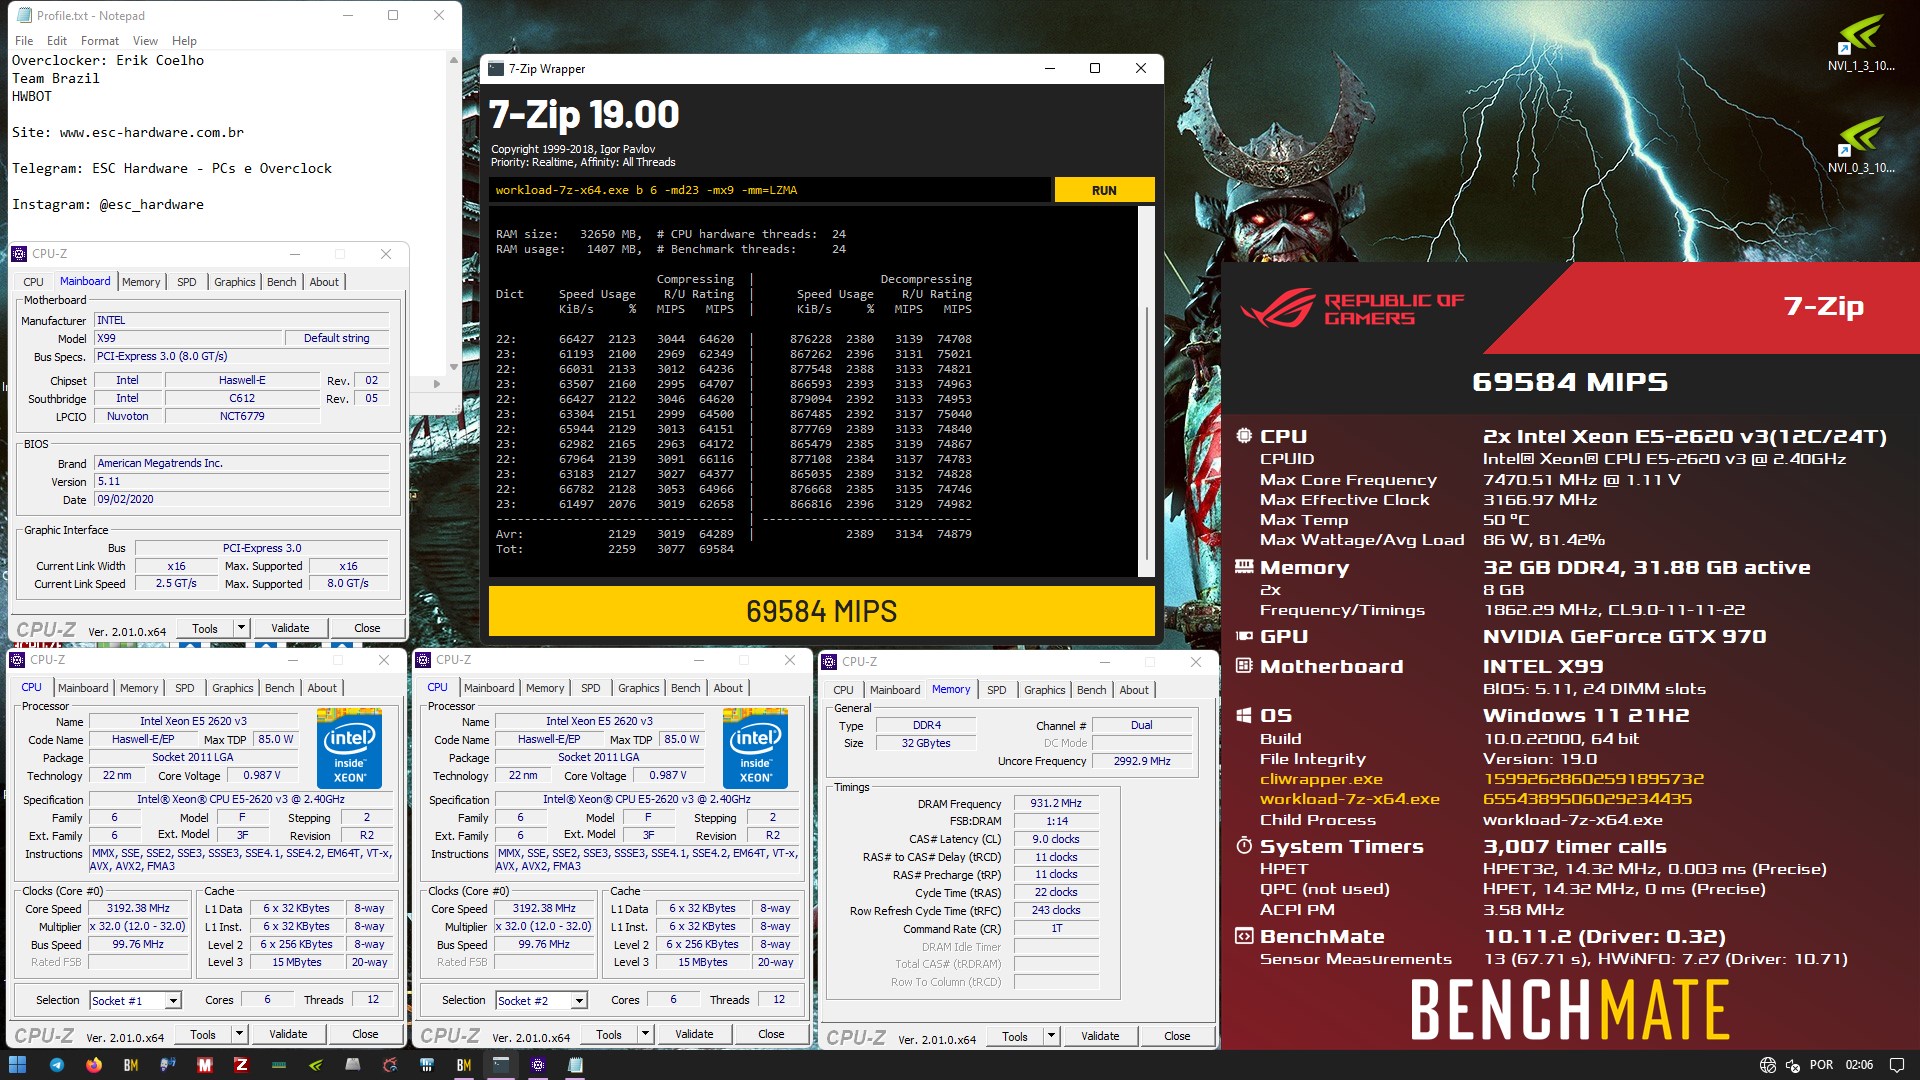Select Bench tab in Socket #1 CPU-Z window
This screenshot has width=1920, height=1080.
(x=280, y=688)
